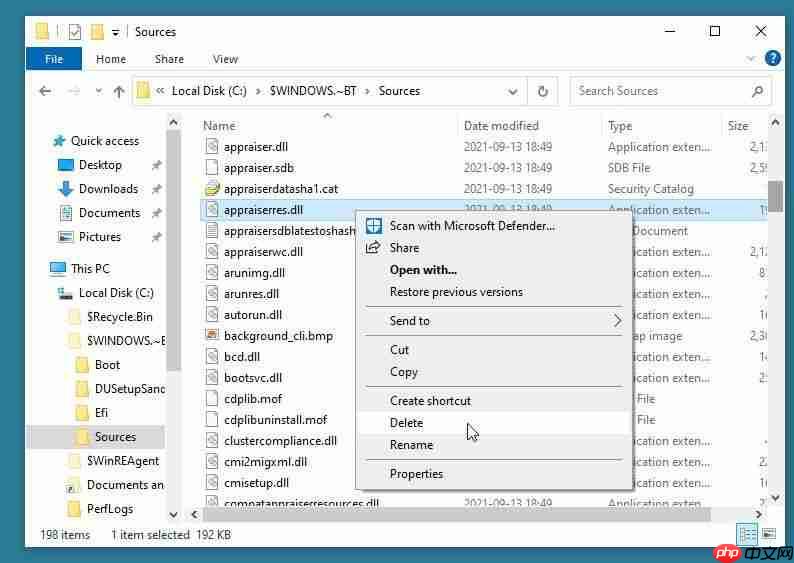
Task: Open recent locations dropdown arrow
Action: coord(98,92)
